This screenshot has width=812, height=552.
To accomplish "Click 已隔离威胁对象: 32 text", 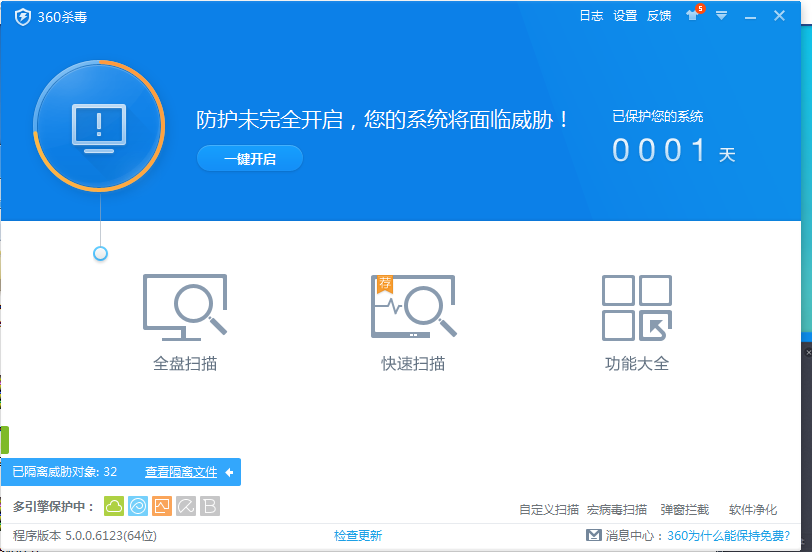I will pyautogui.click(x=65, y=472).
